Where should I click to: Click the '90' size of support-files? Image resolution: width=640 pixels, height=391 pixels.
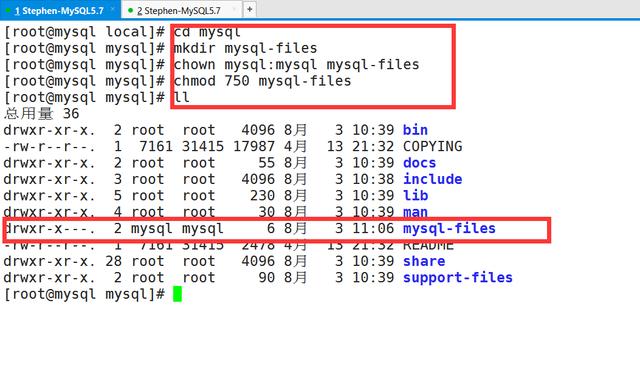point(266,277)
